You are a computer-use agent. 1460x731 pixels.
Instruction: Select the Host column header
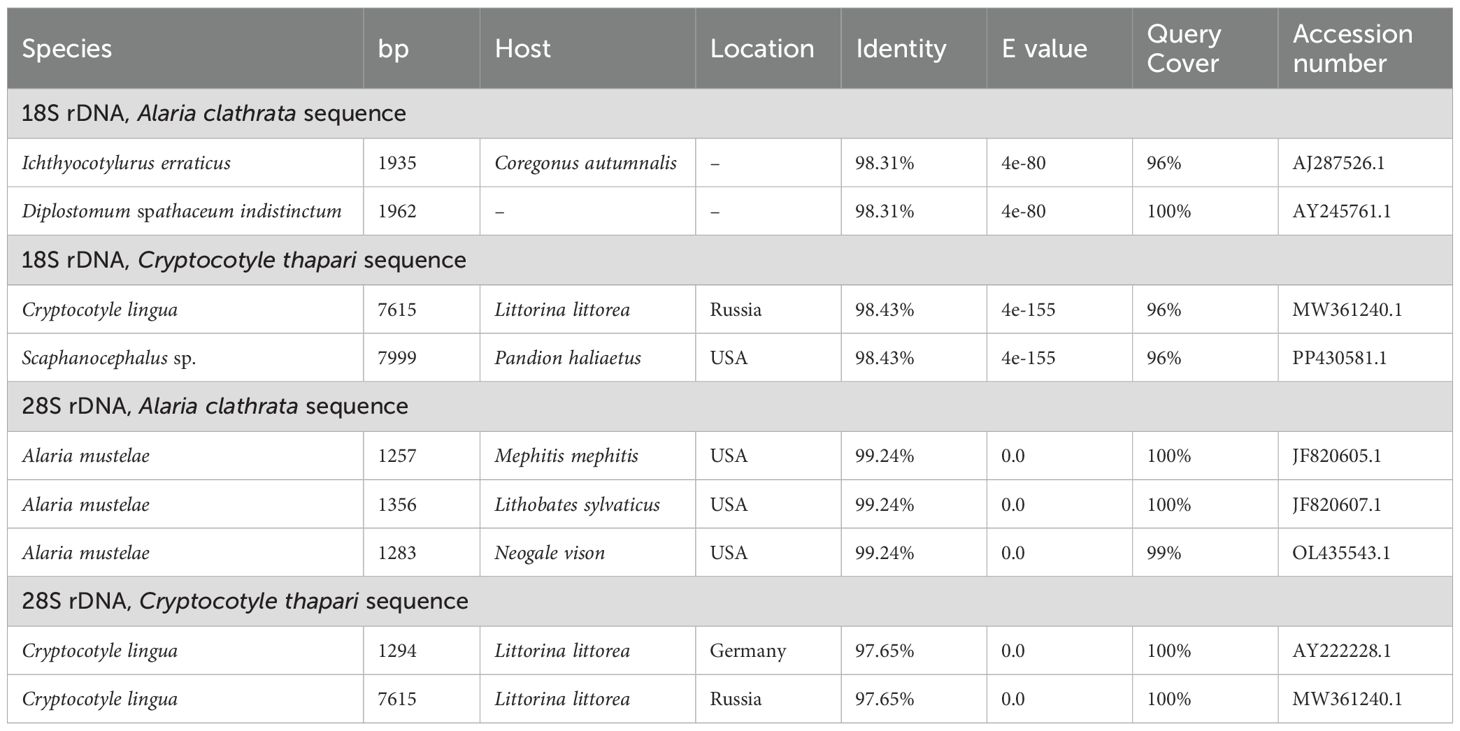[x=522, y=49]
